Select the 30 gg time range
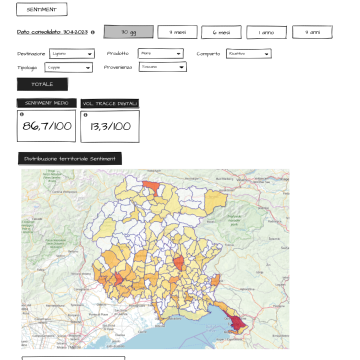The width and height of the screenshot is (360, 360). click(129, 32)
